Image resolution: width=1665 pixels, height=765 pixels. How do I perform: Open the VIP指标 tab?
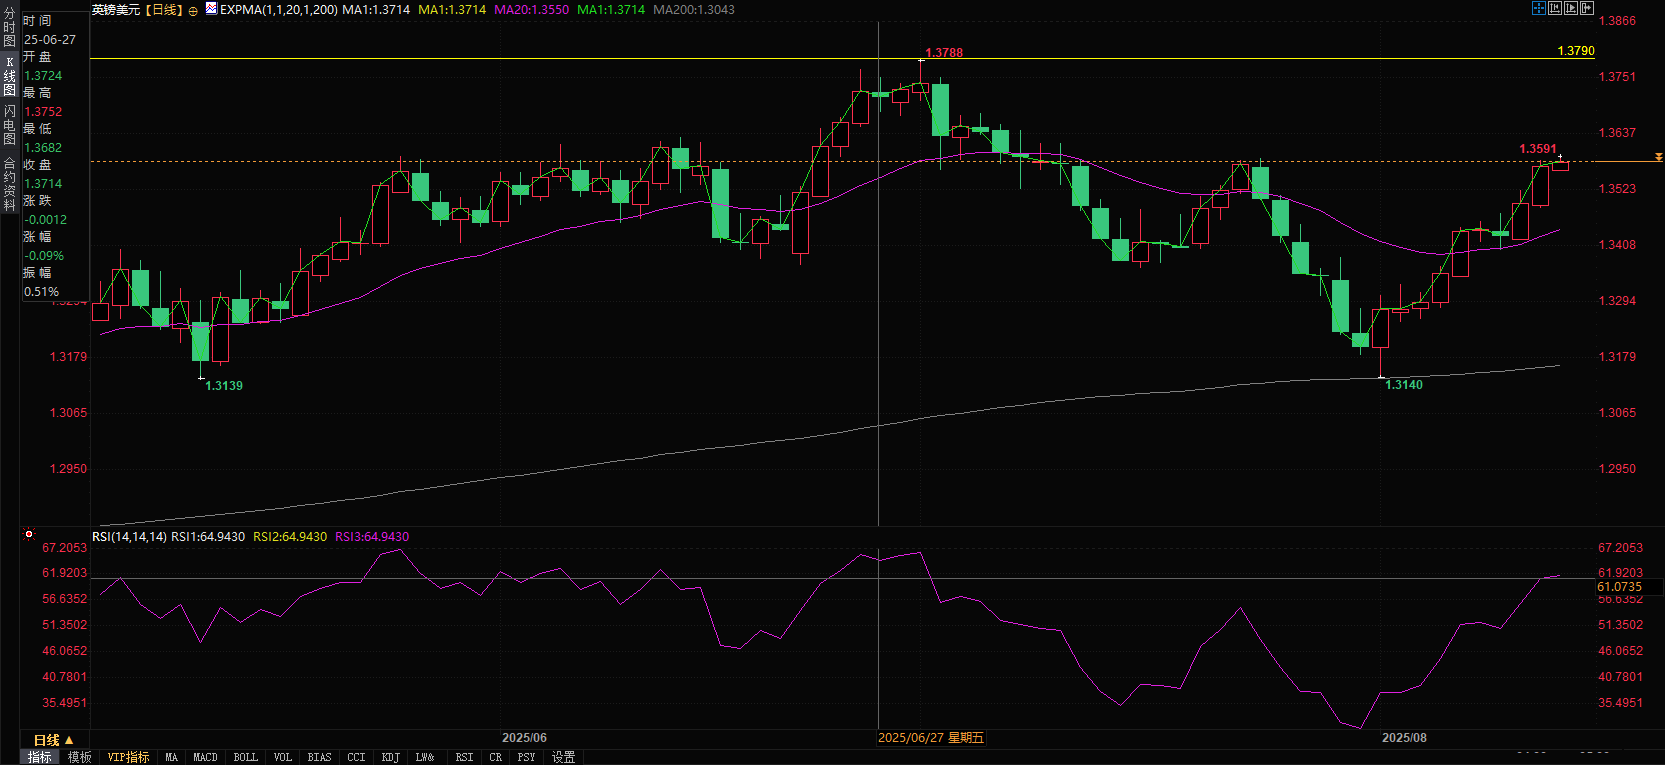(128, 757)
